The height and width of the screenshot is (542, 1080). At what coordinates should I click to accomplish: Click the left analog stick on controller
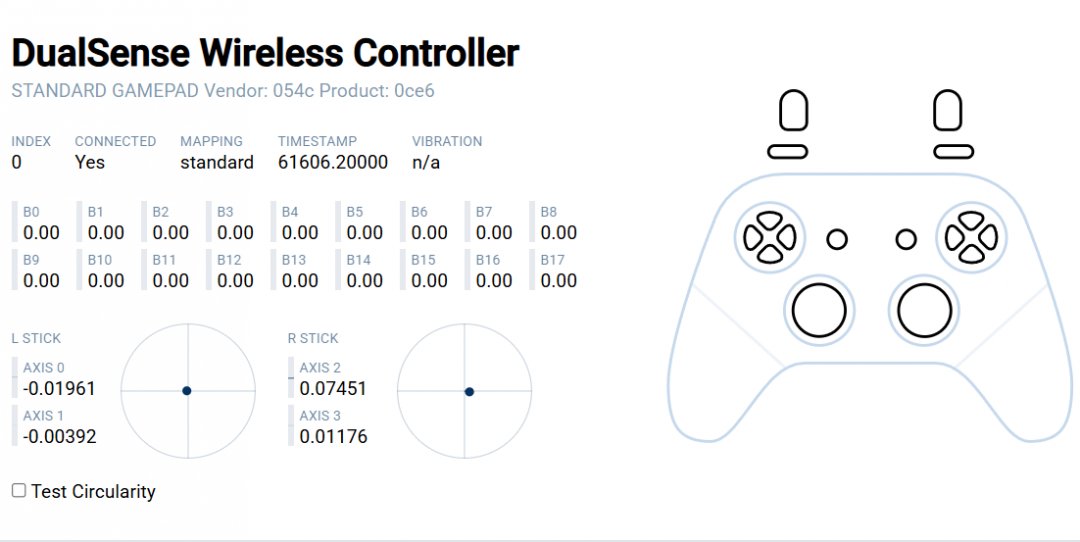click(819, 310)
